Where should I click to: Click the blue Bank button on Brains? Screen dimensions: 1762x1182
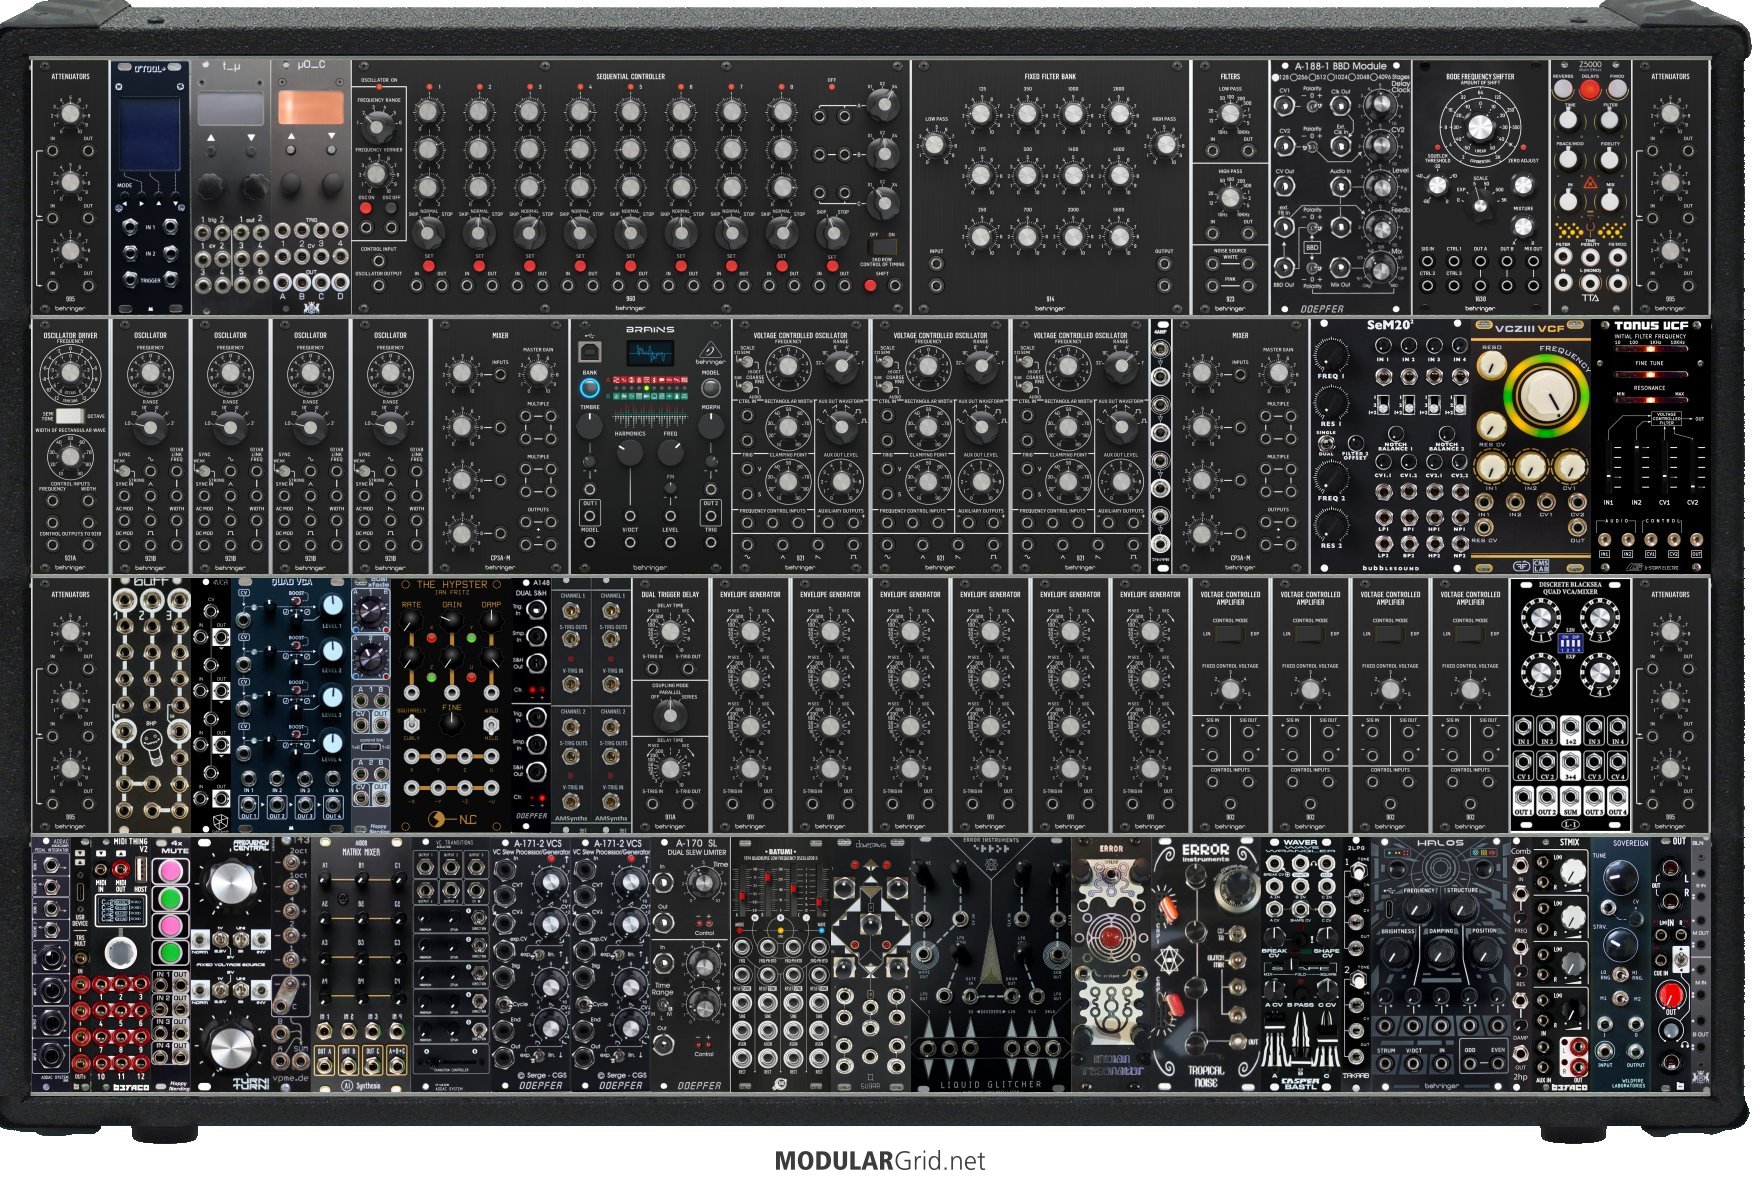pyautogui.click(x=590, y=388)
